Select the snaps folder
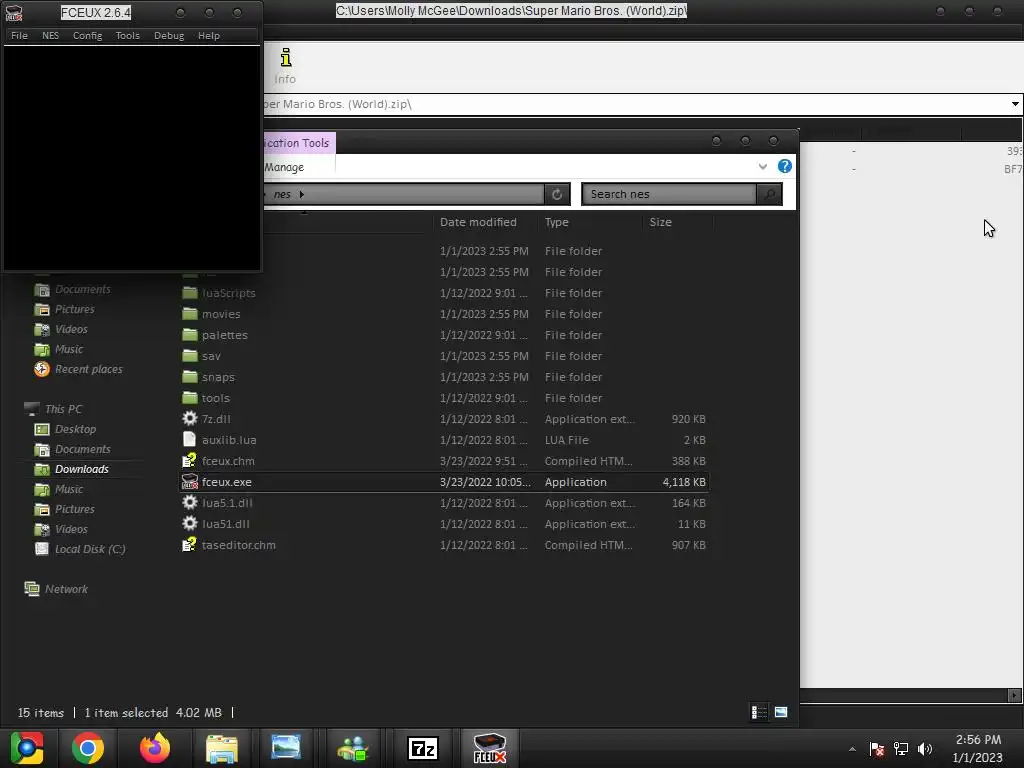Image resolution: width=1024 pixels, height=768 pixels. pos(218,377)
